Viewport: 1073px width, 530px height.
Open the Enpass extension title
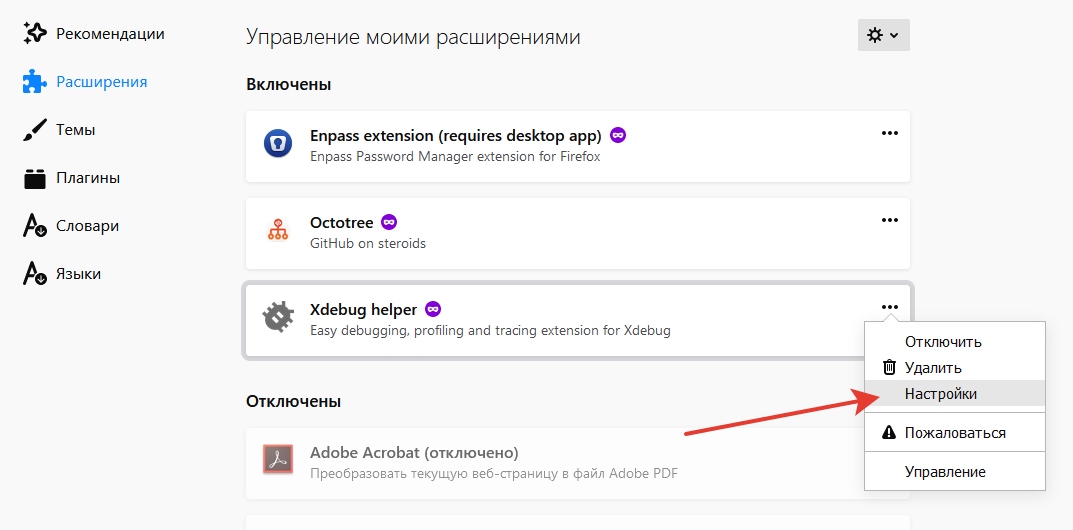tap(456, 135)
